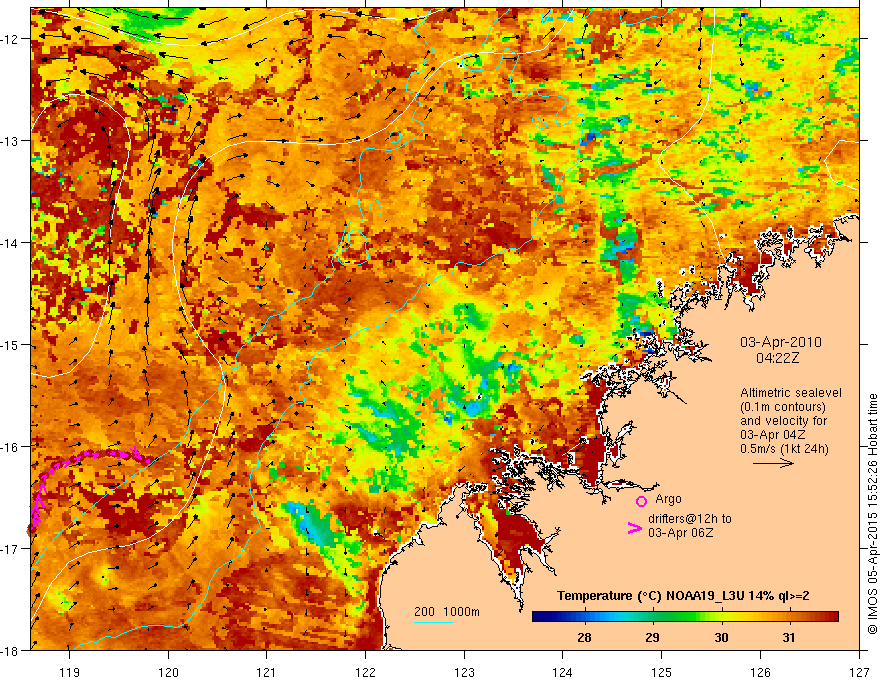Click the '30' colorbar tick label
Viewport: 880px width, 680px height.
click(x=721, y=637)
